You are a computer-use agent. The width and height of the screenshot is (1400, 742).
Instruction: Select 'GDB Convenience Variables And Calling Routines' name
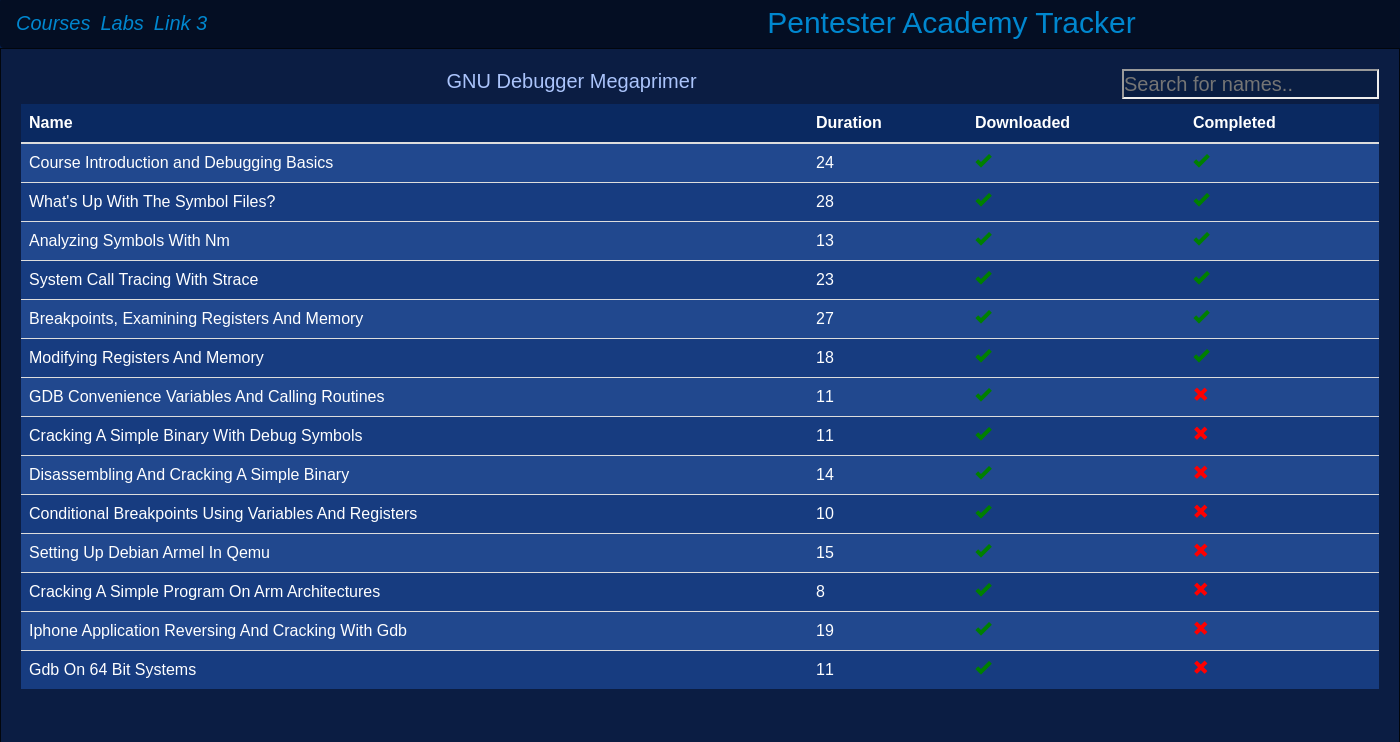tap(207, 397)
